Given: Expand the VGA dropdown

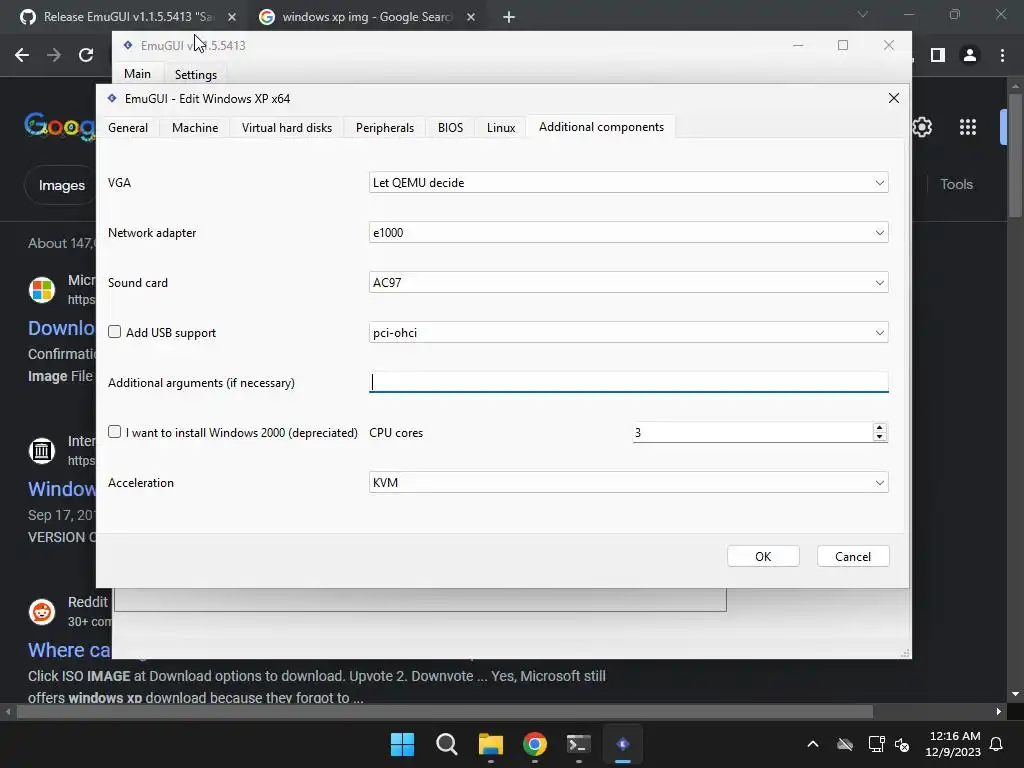Looking at the screenshot, I should pos(628,183).
